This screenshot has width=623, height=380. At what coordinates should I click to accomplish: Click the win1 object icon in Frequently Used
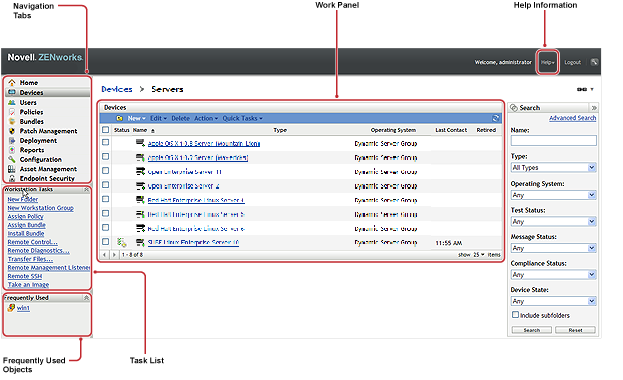coord(11,308)
